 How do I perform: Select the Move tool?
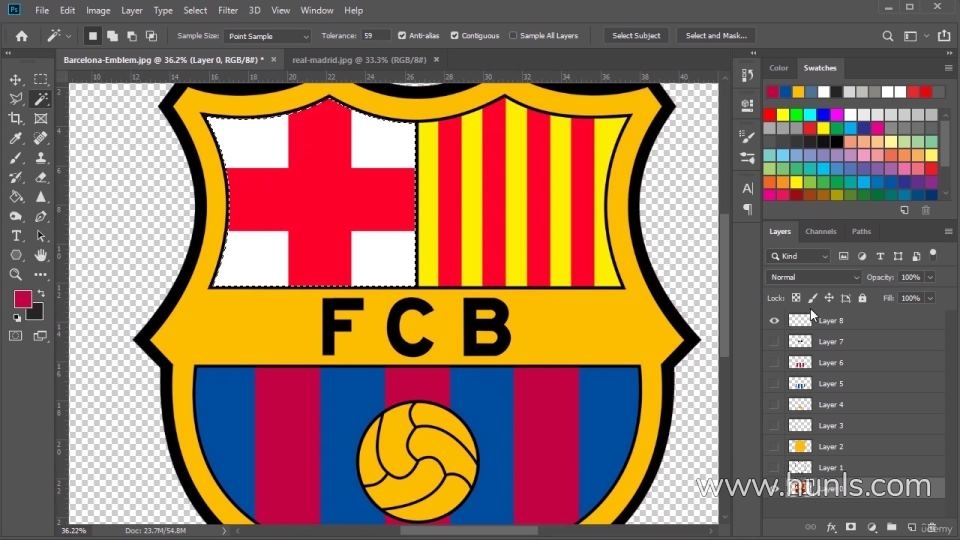point(16,80)
